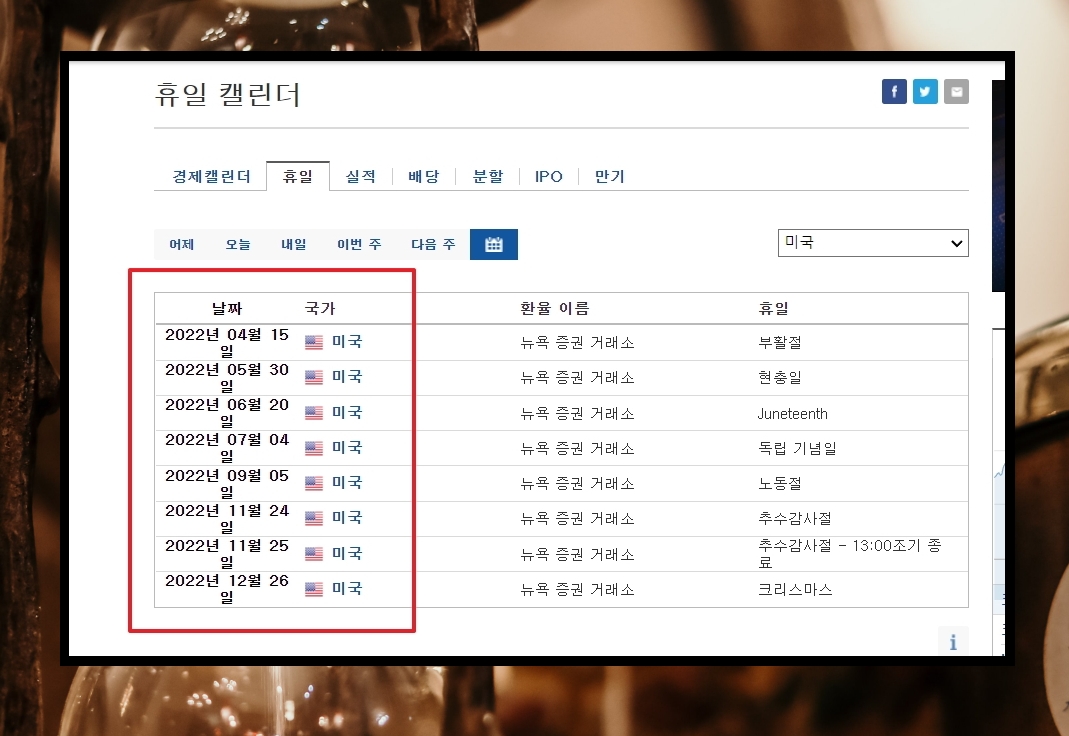Select the 부활절 holiday cell
This screenshot has height=736, width=1069.
tap(780, 342)
